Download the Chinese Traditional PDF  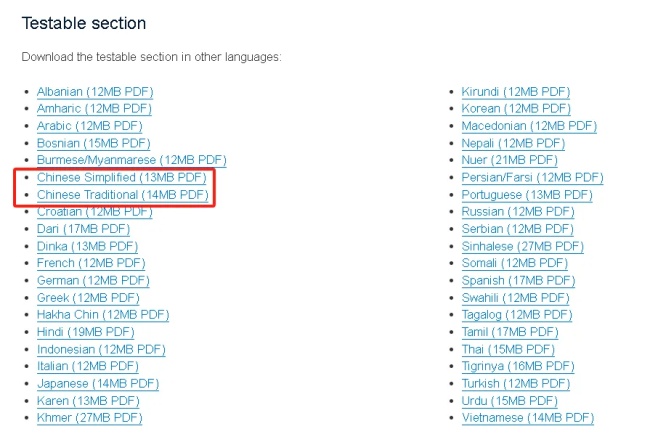pyautogui.click(x=123, y=195)
